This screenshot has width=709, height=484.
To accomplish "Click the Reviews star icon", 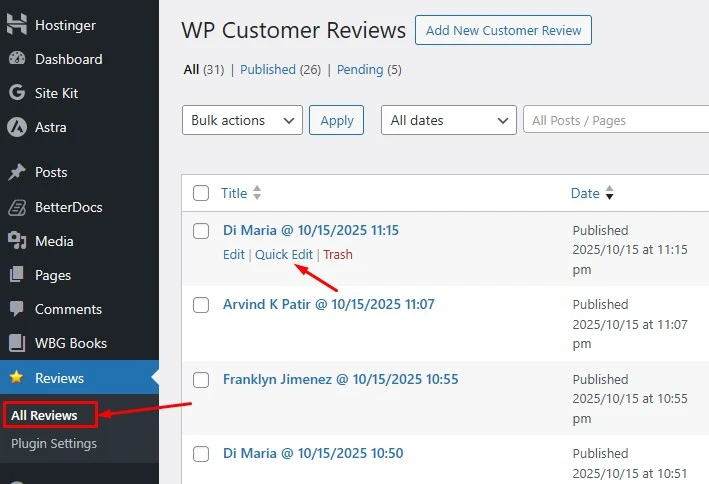I will 17,377.
